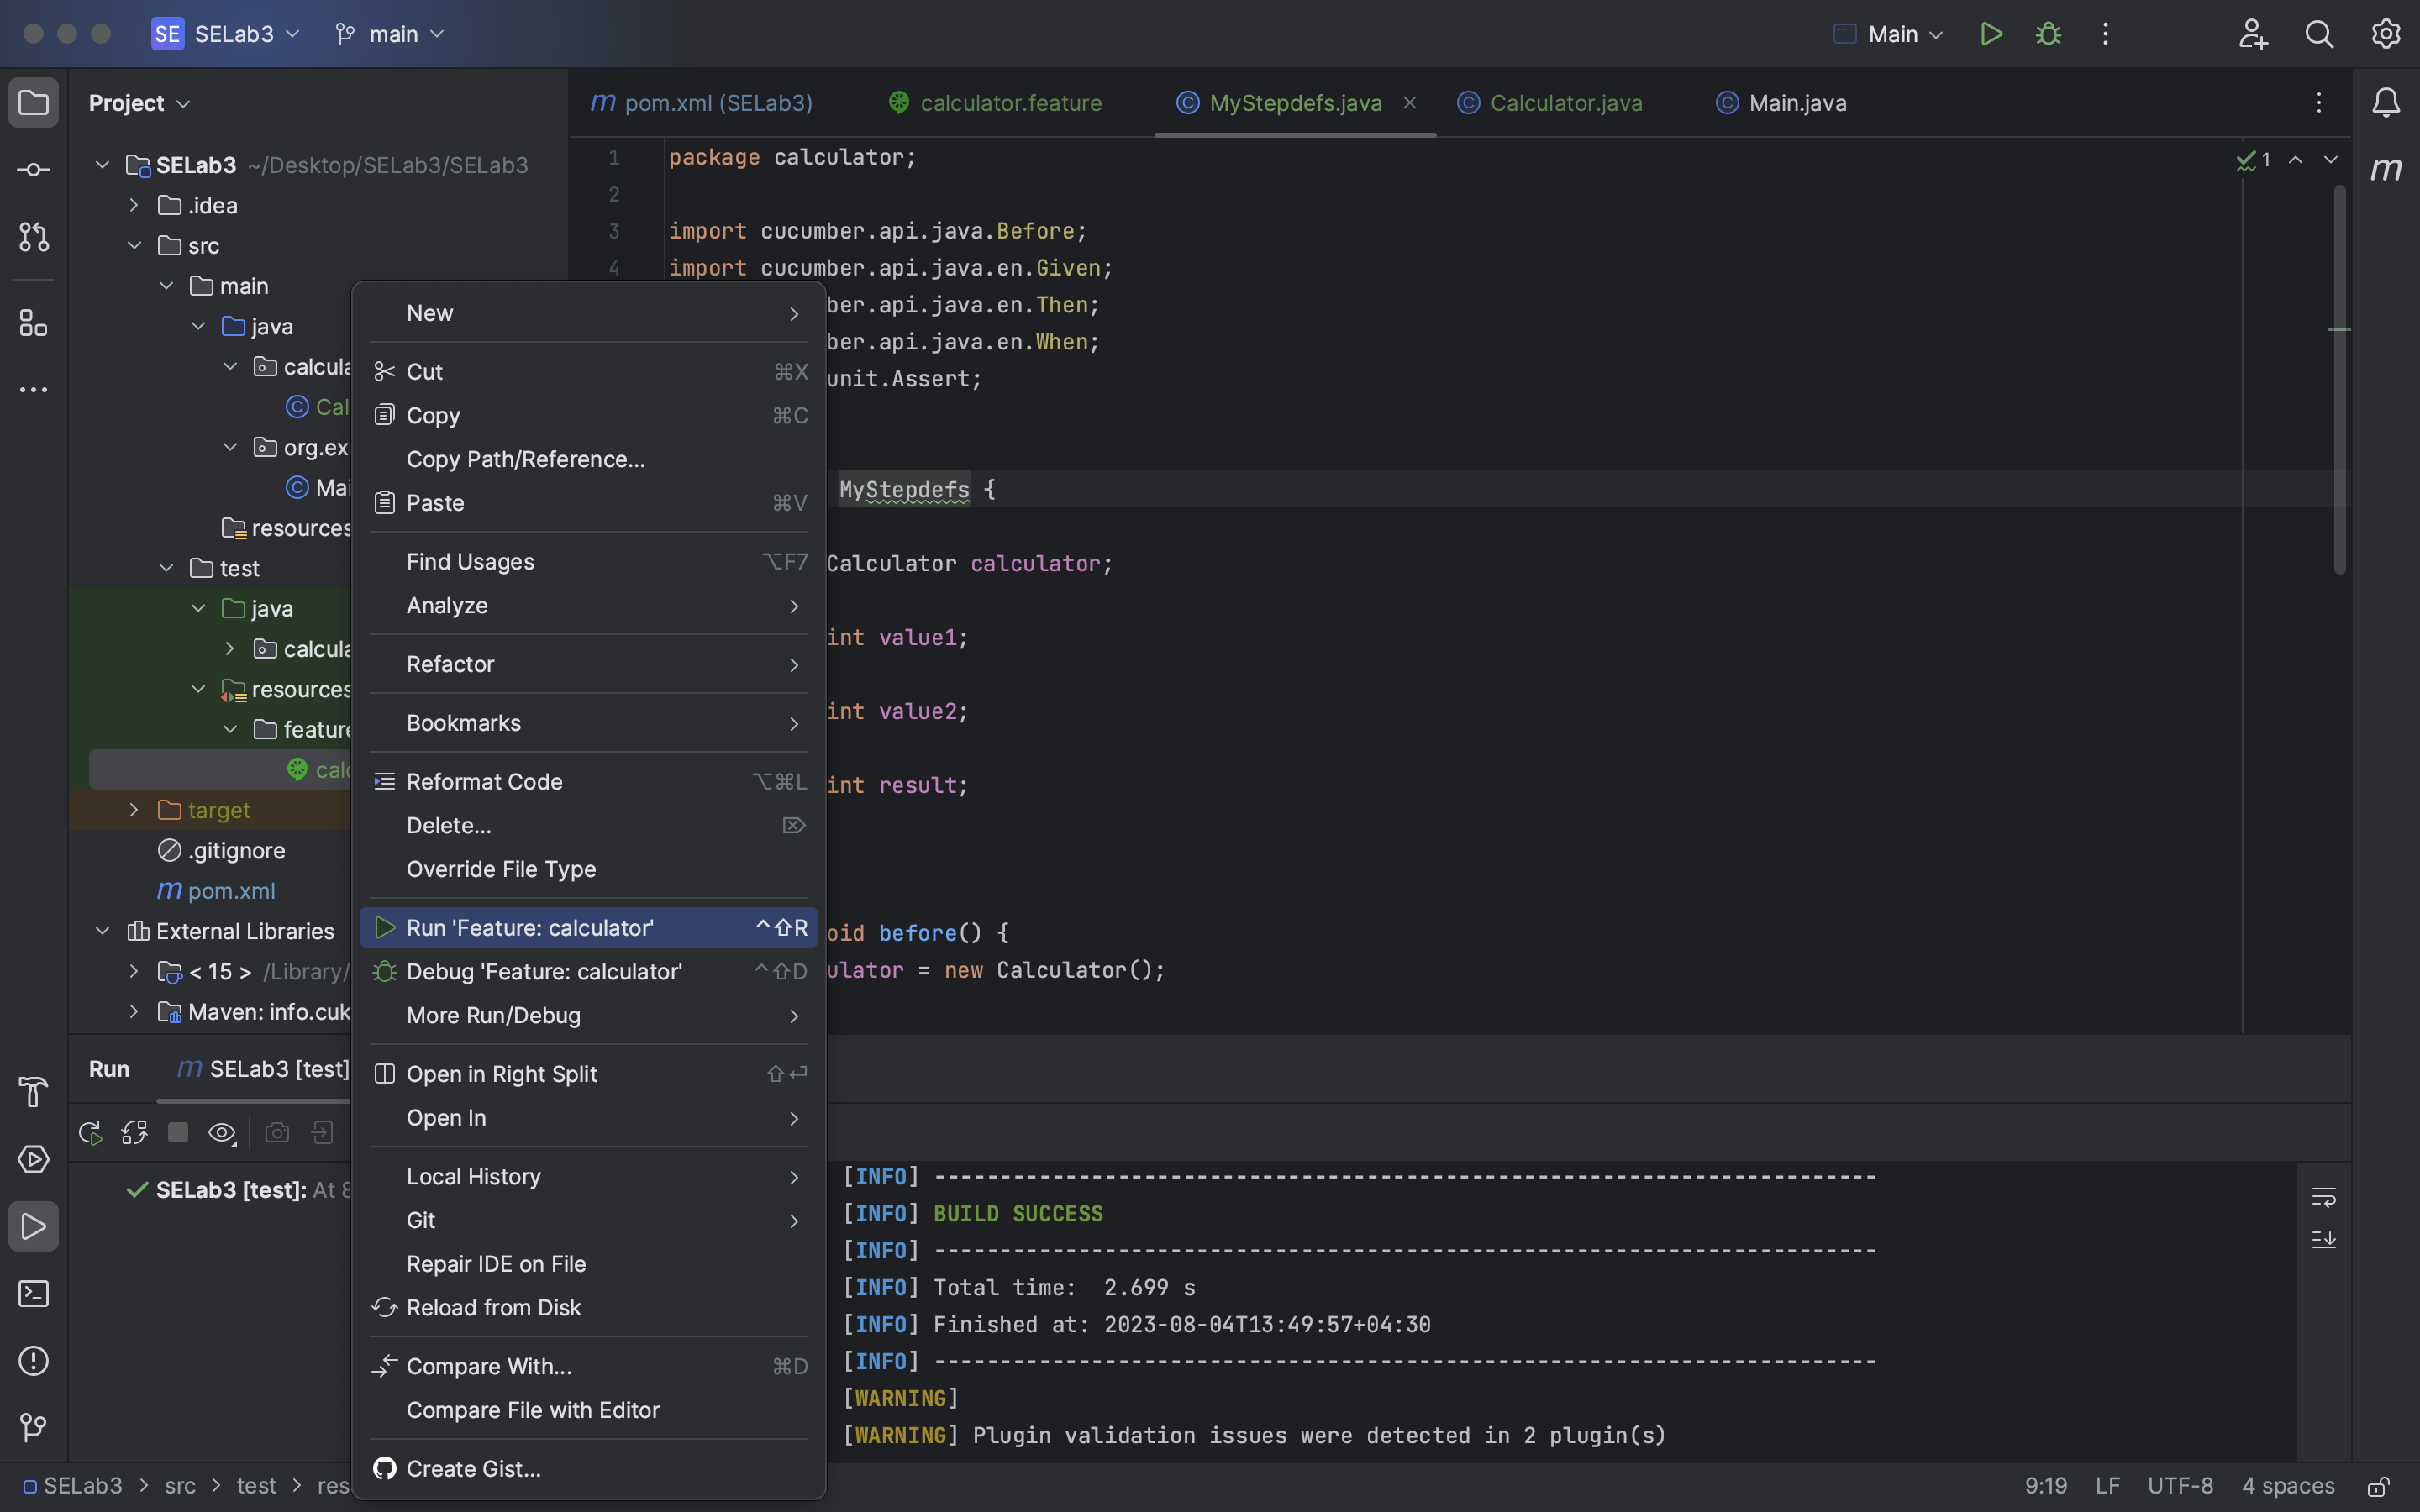Screen dimensions: 2420x1512
Task: Toggle show passed tests with the eye icon
Action: click(221, 1132)
